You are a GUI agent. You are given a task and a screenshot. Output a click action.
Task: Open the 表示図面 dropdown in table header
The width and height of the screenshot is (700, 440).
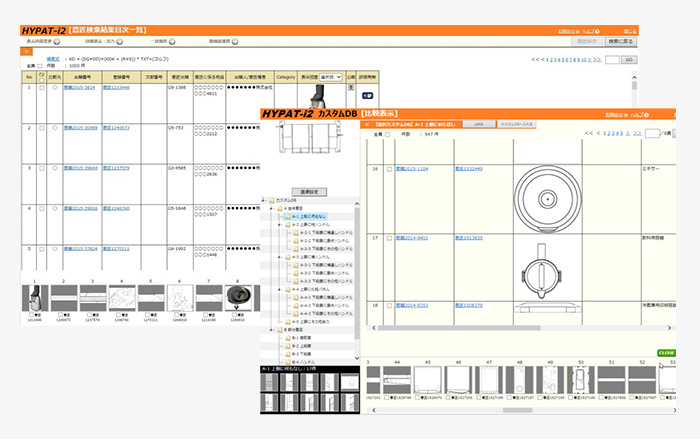pyautogui.click(x=336, y=76)
